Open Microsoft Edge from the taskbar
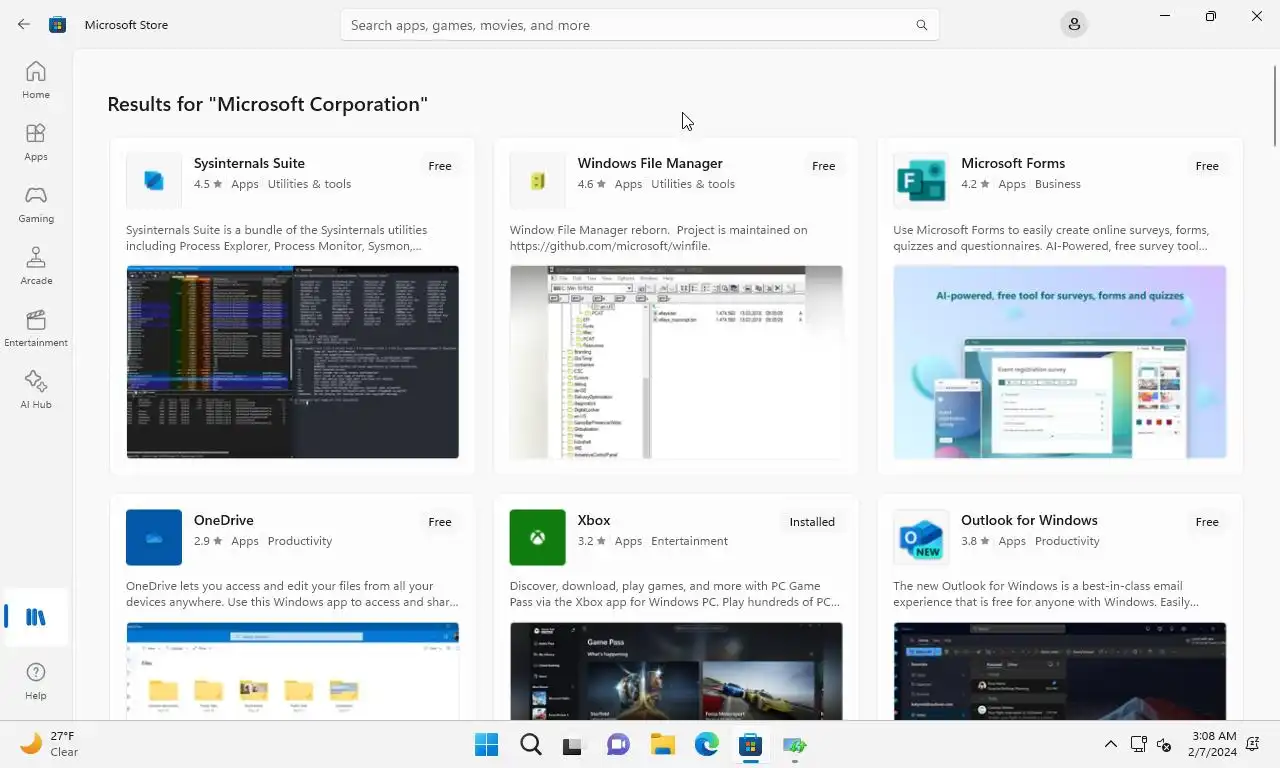 (707, 745)
